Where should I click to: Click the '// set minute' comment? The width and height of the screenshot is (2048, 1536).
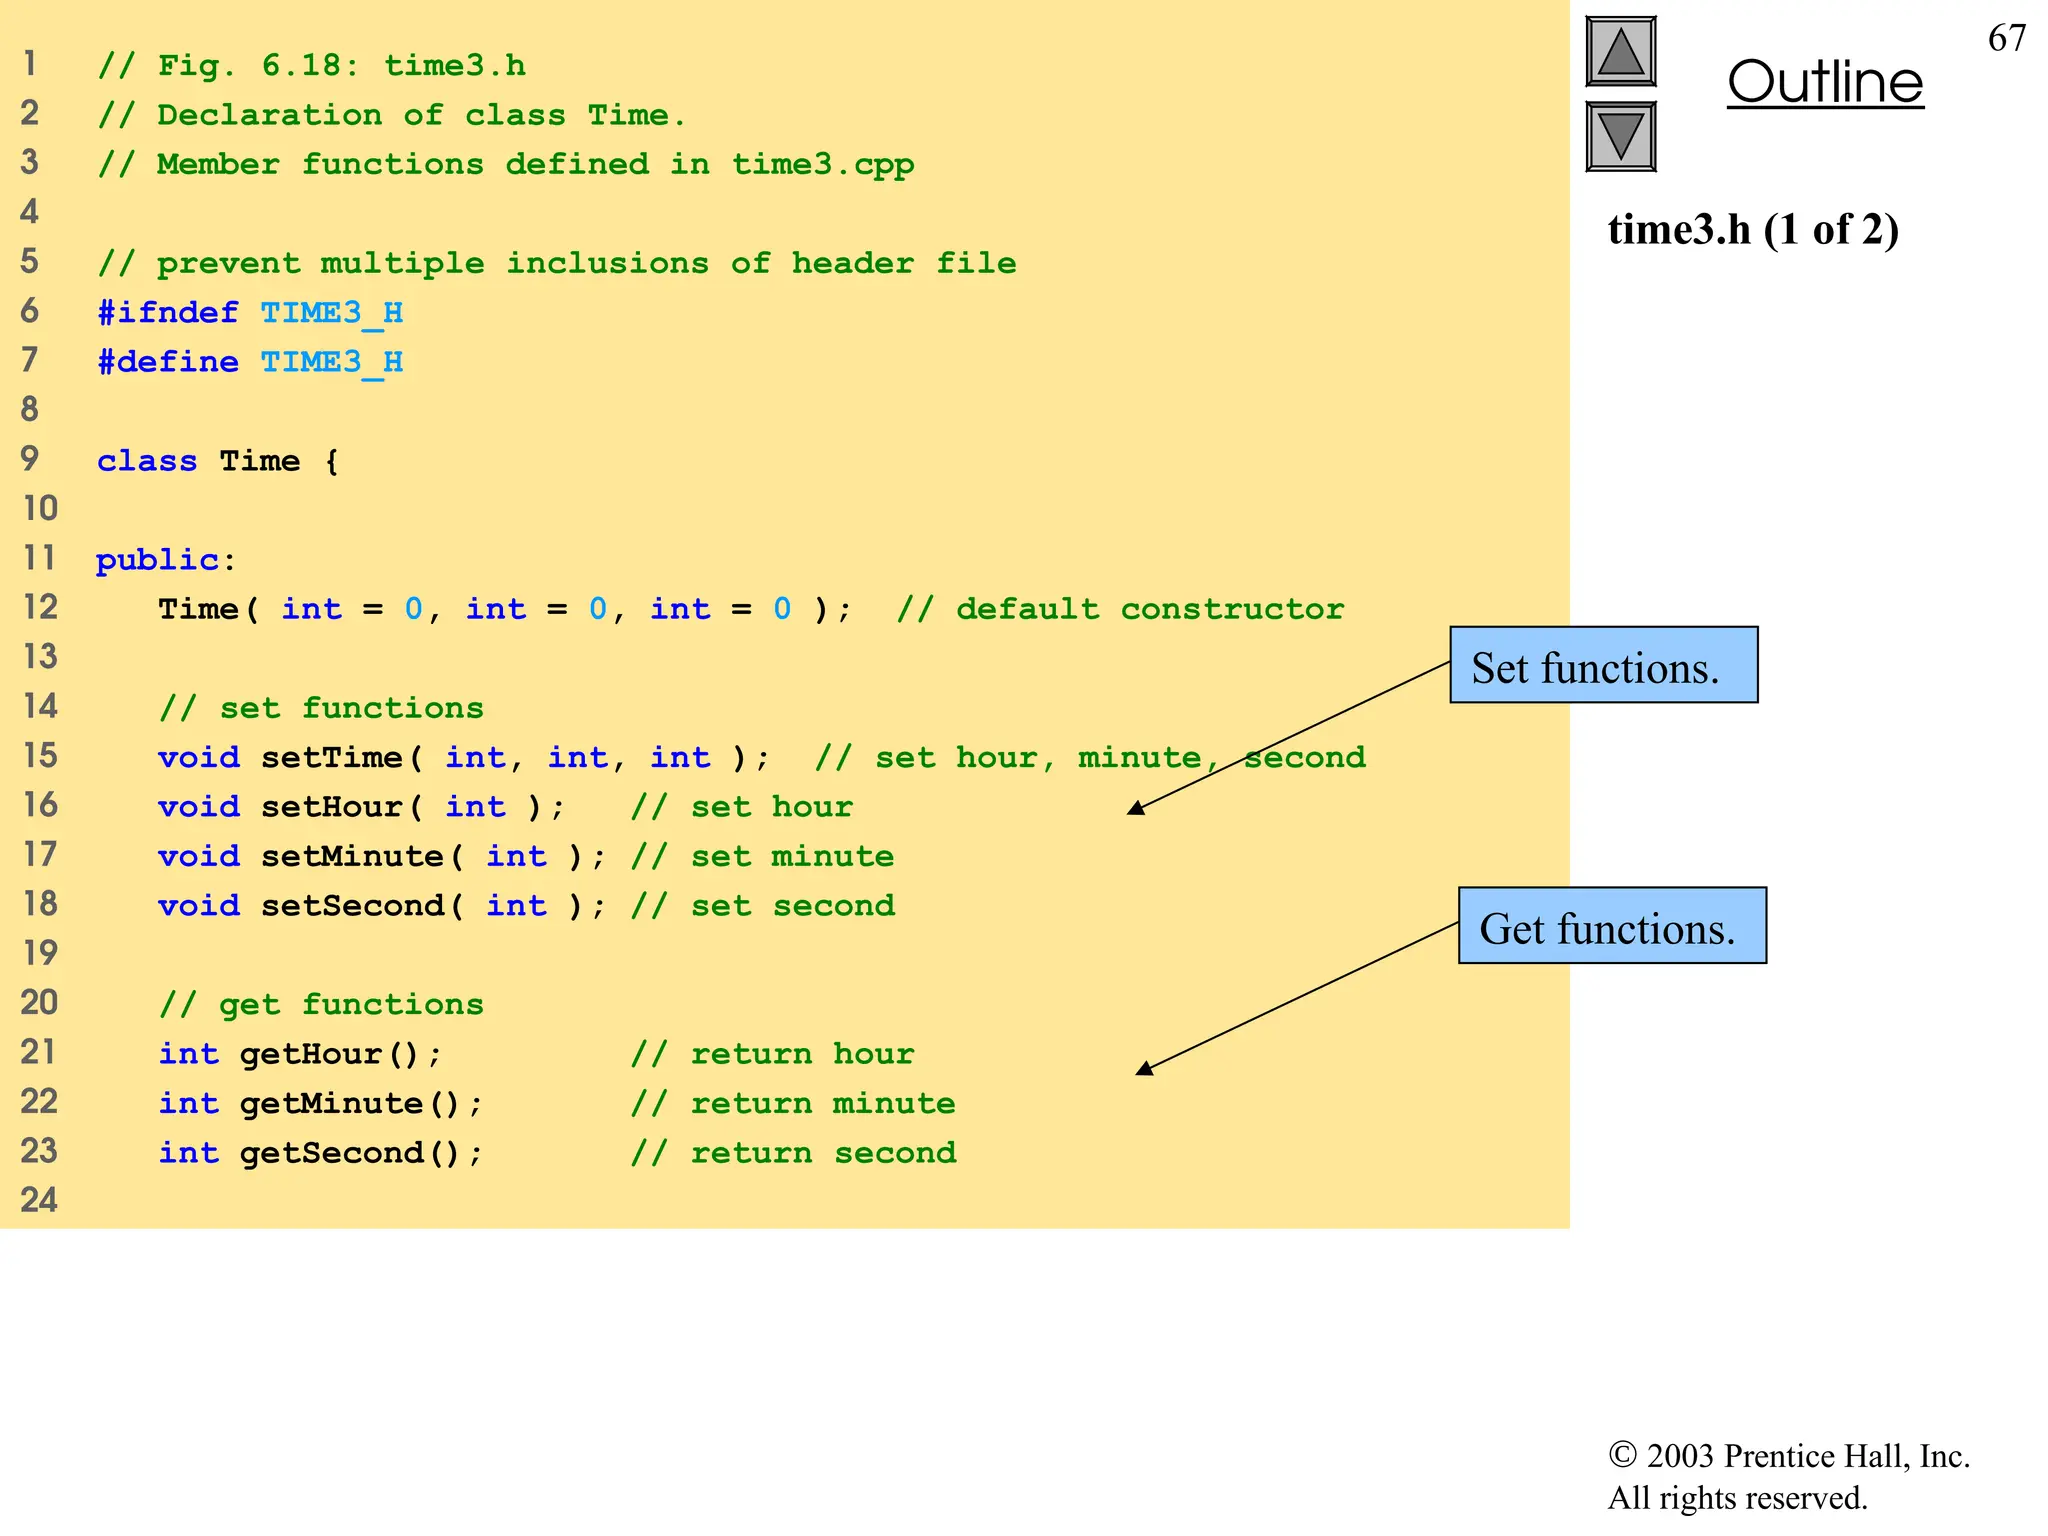(762, 856)
